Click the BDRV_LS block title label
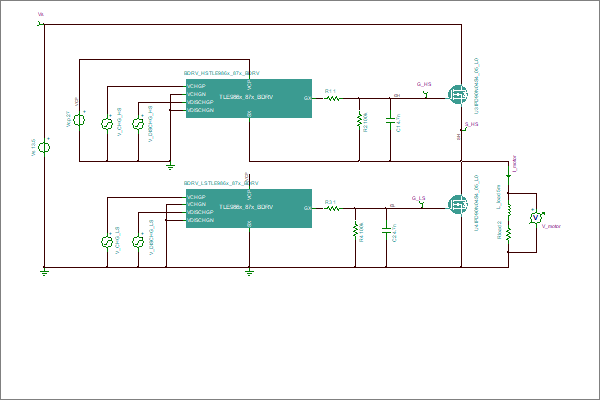 [x=221, y=183]
